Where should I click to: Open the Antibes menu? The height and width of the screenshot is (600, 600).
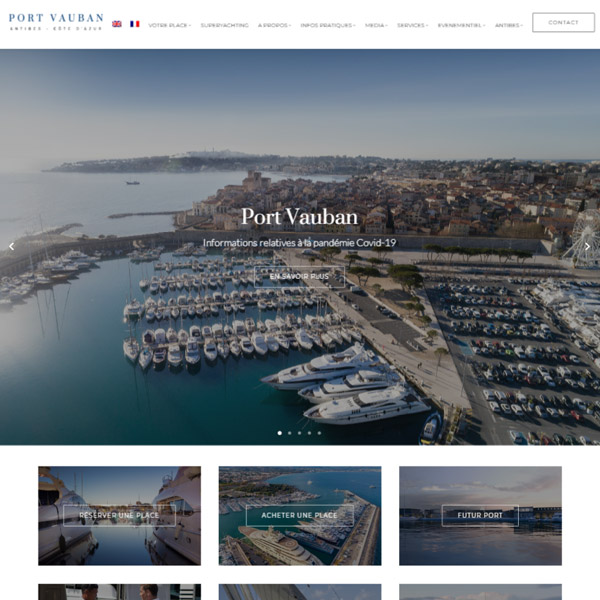coord(509,25)
